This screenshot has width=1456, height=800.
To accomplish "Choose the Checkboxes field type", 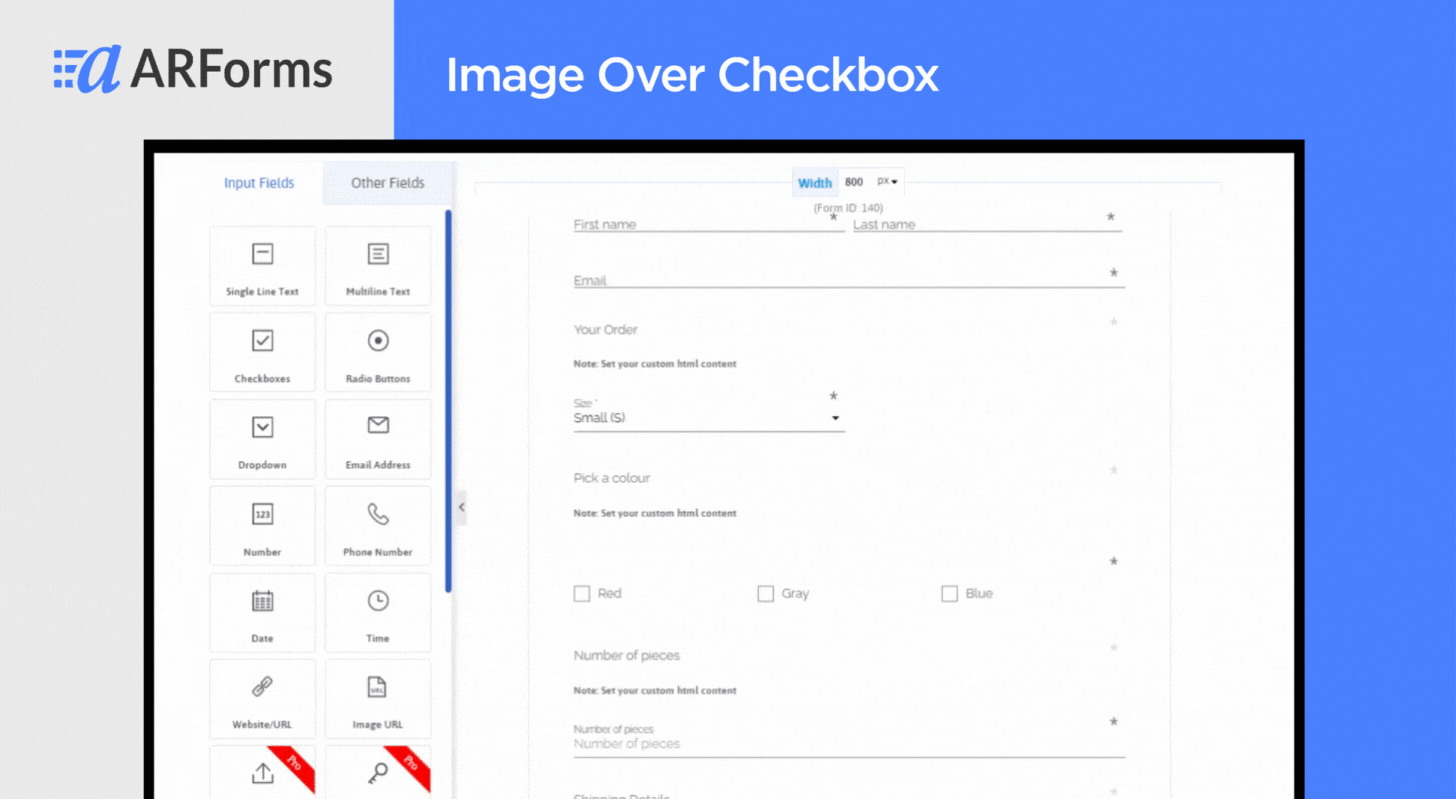I will point(262,352).
